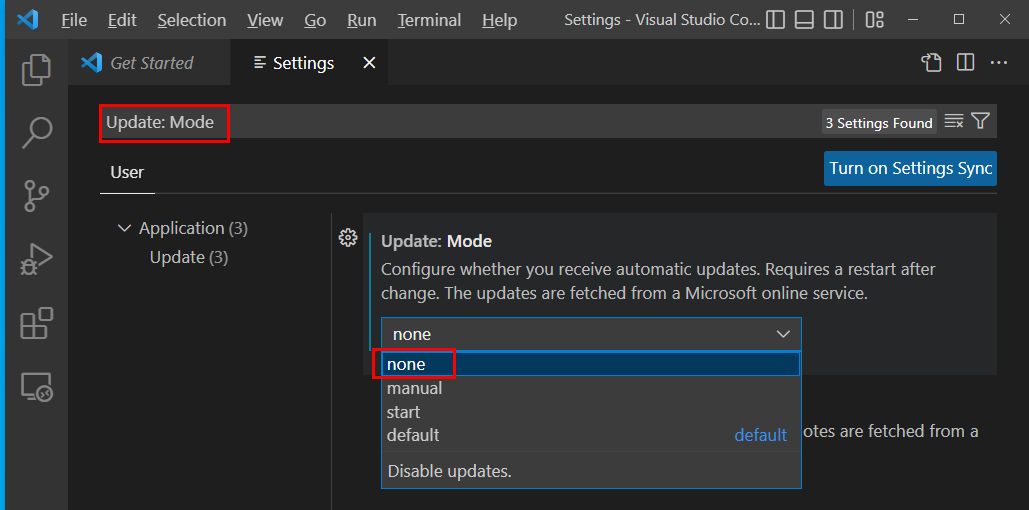Viewport: 1029px width, 510px height.
Task: Pick the start option in the dropdown
Action: pos(404,412)
